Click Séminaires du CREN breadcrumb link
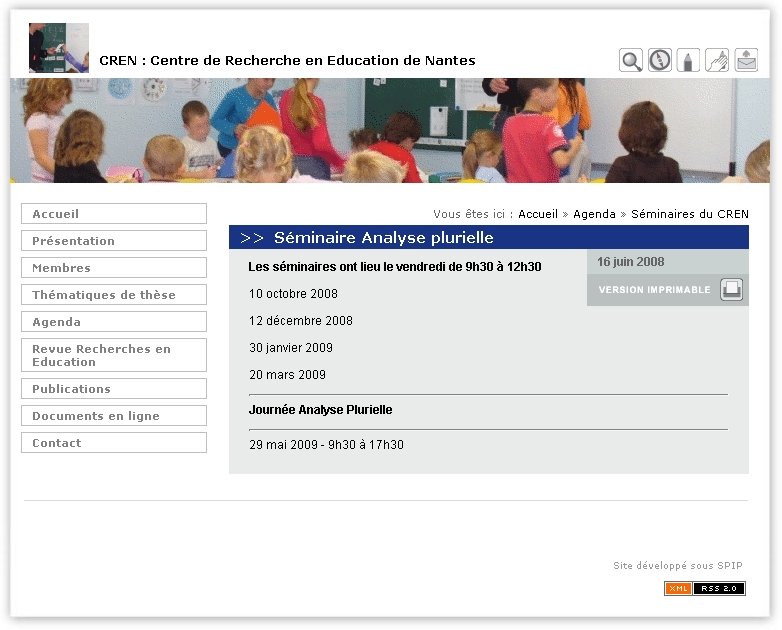The width and height of the screenshot is (782, 630). pyautogui.click(x=690, y=214)
